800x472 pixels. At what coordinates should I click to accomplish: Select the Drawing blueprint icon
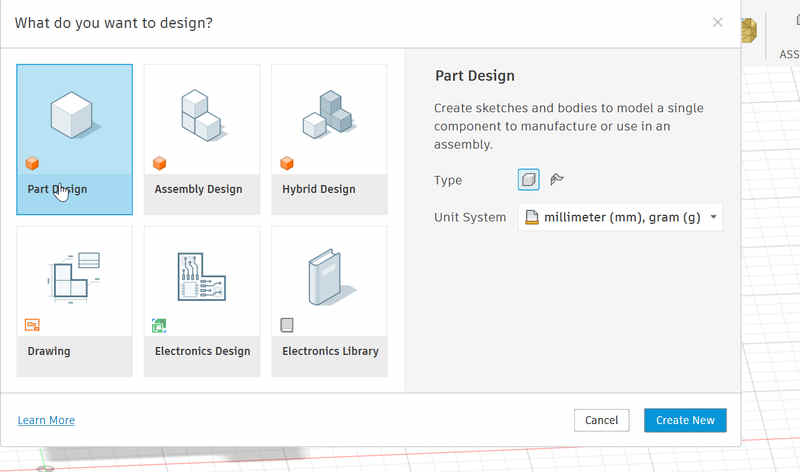coord(74,277)
